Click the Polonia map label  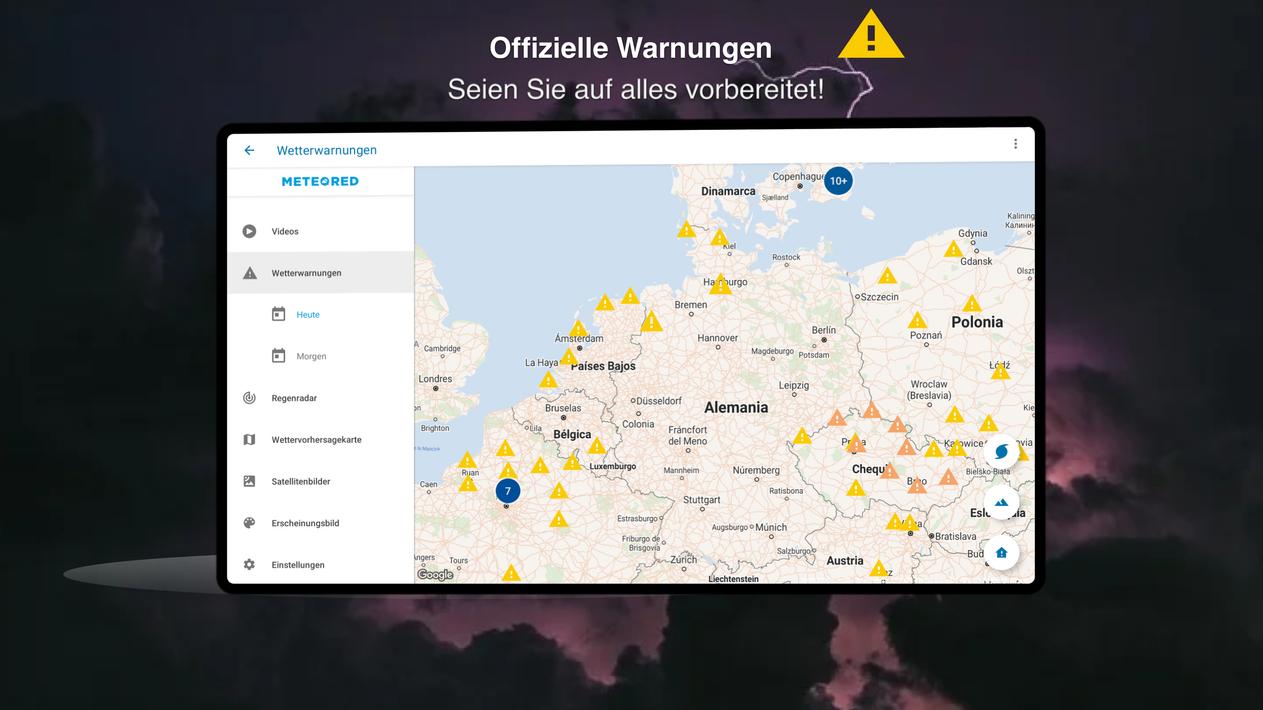tap(977, 322)
